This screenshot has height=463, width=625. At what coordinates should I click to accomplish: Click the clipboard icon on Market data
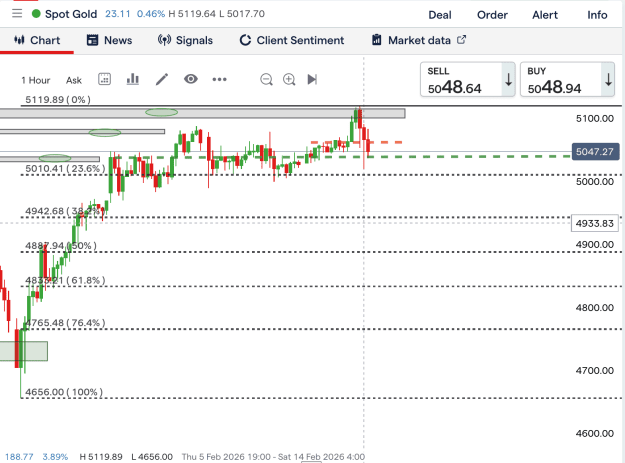click(377, 40)
